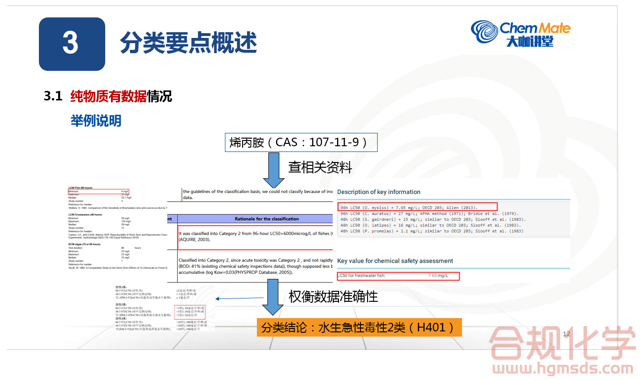The image size is (640, 380).
Task: Click the blue section number 3 badge
Action: coord(72,44)
